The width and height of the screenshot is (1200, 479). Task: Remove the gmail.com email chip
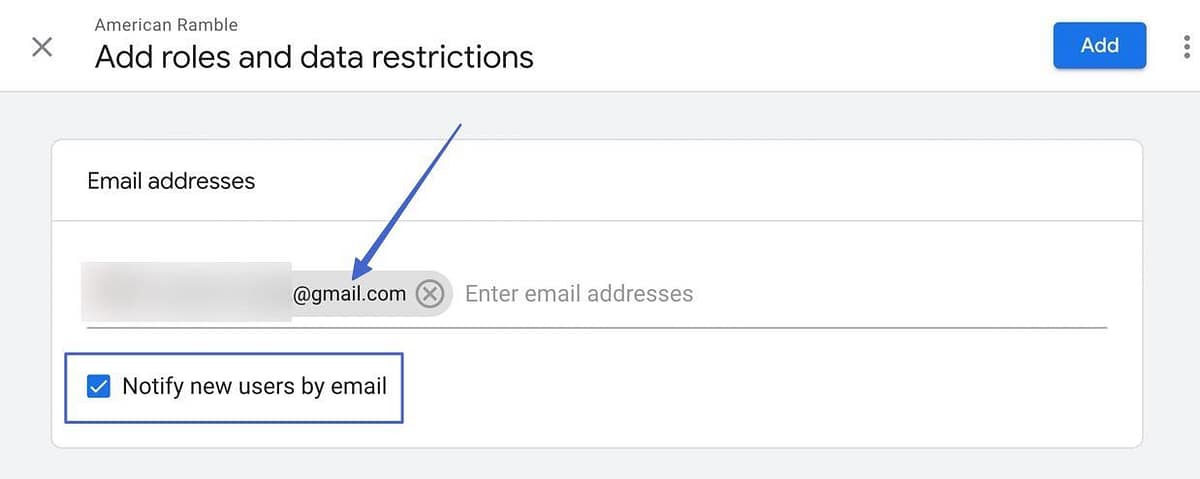(x=430, y=294)
